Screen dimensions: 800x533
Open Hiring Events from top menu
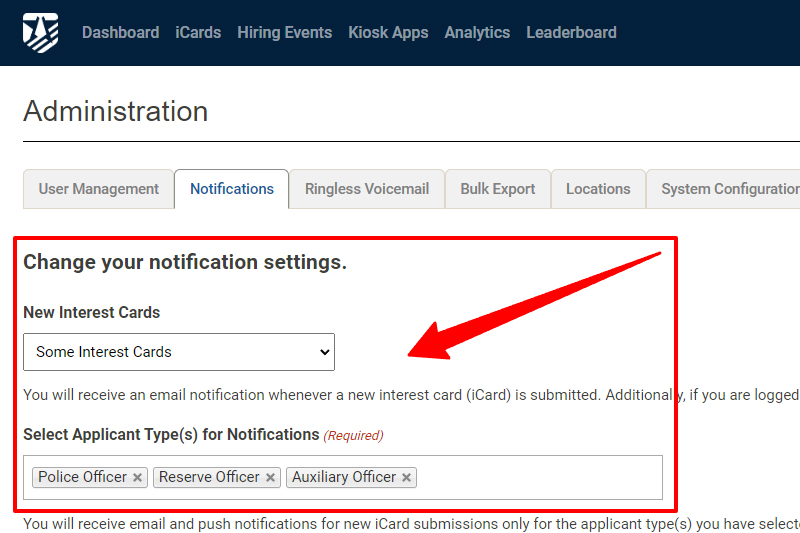tap(284, 32)
